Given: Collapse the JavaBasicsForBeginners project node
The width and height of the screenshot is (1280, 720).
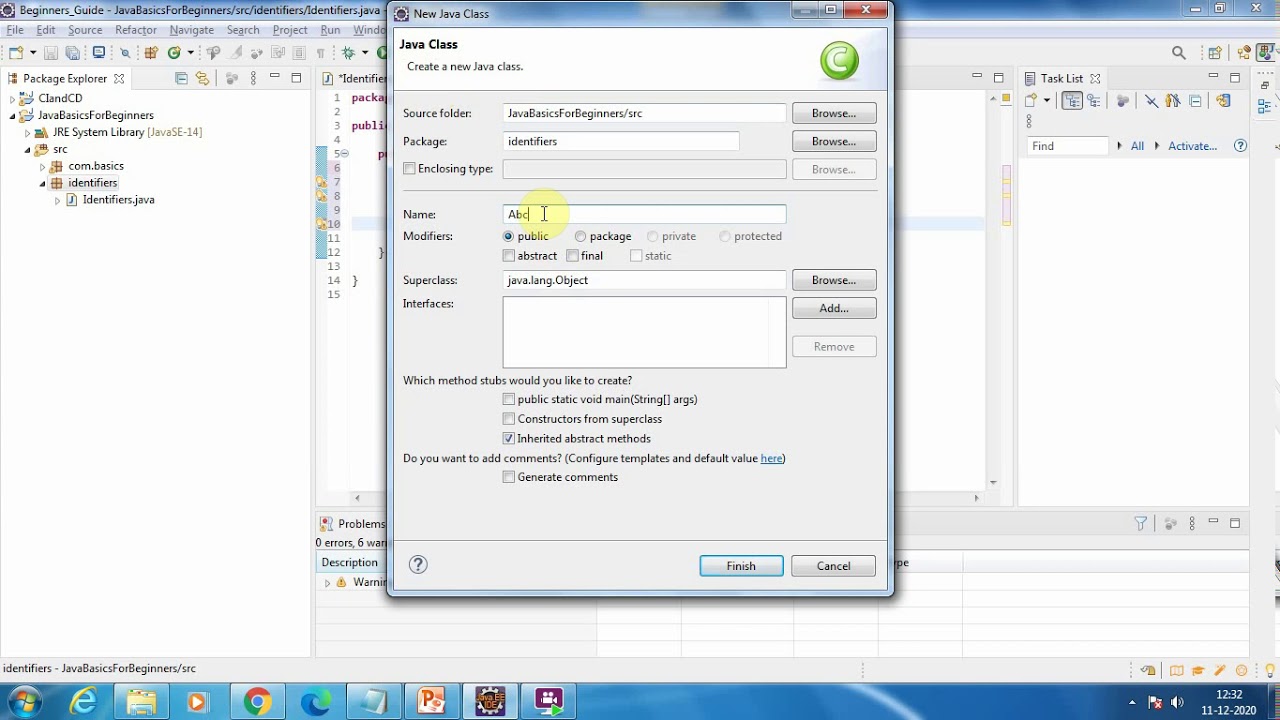Looking at the screenshot, I should (x=13, y=115).
